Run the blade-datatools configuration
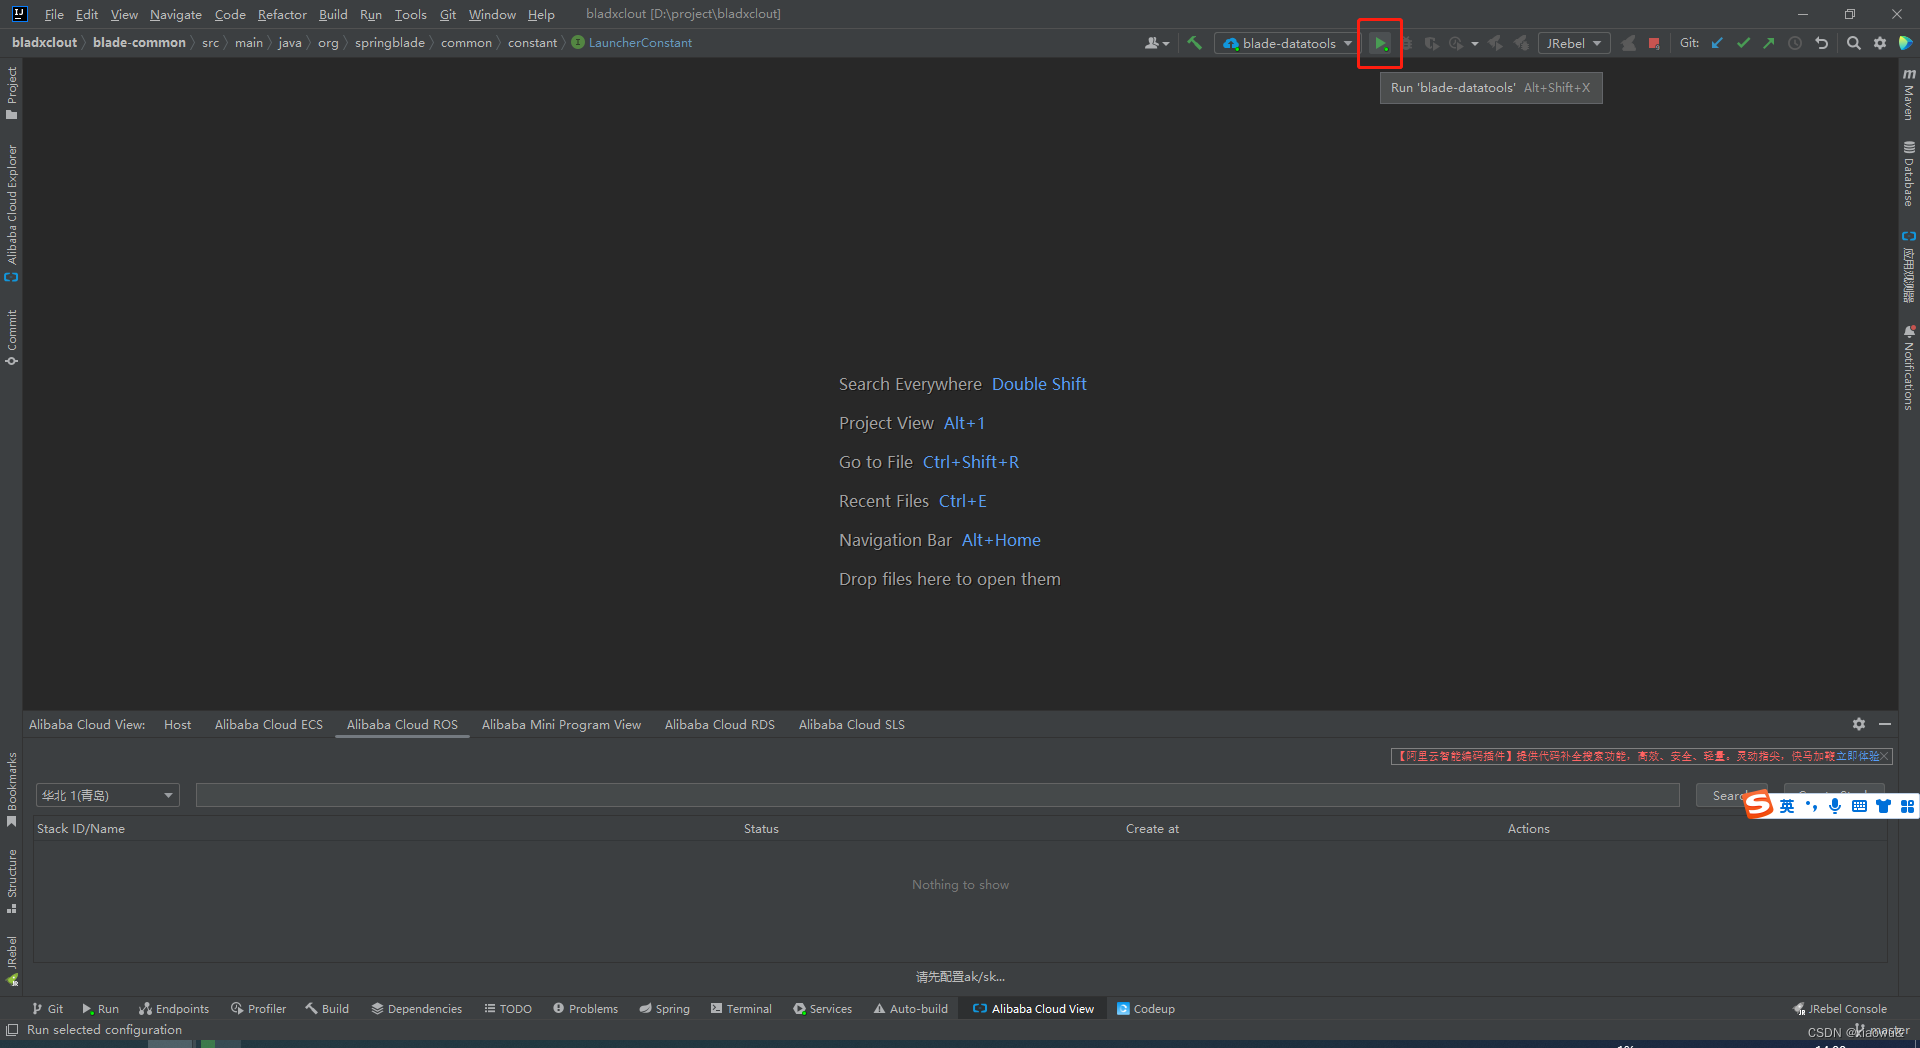 (1380, 43)
